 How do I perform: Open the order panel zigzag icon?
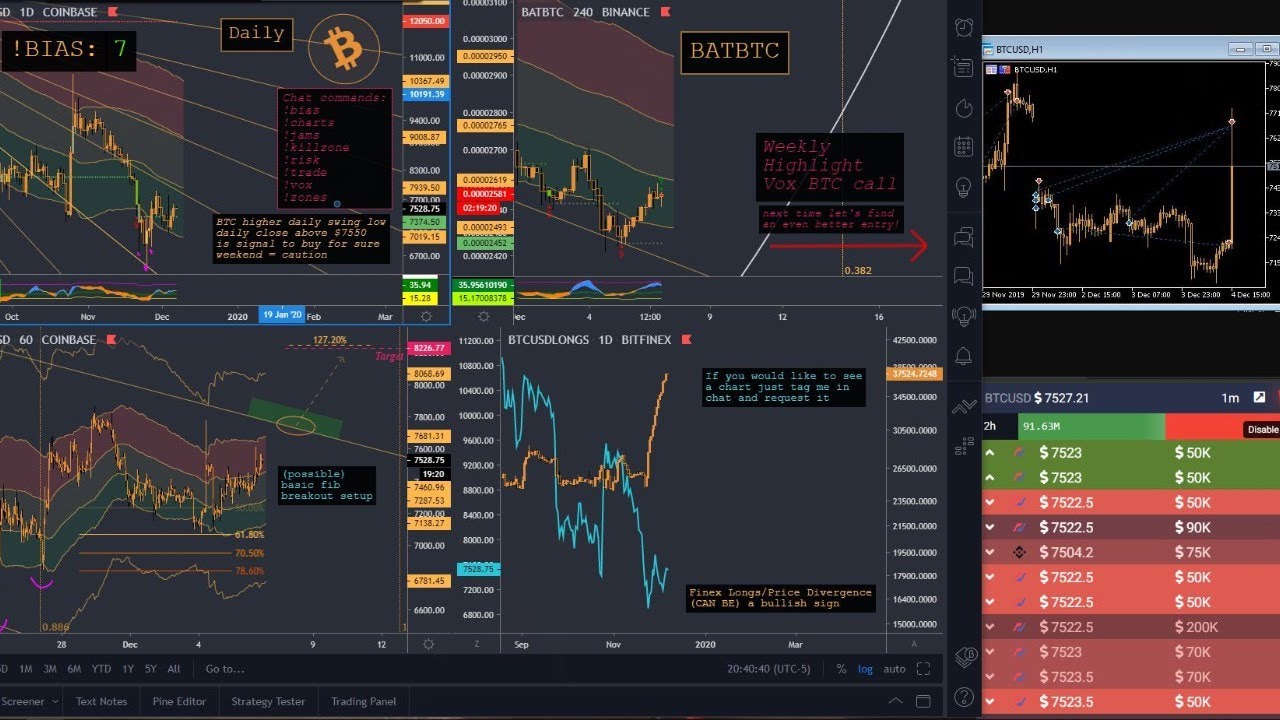pyautogui.click(x=964, y=407)
